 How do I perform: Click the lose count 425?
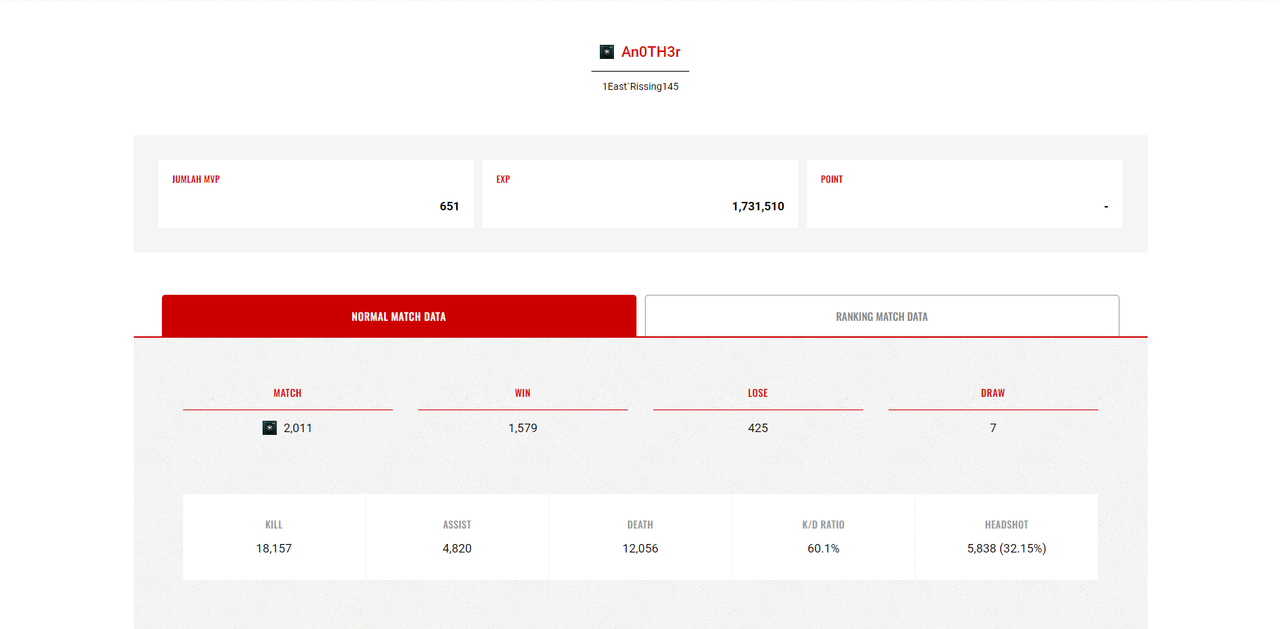click(758, 428)
